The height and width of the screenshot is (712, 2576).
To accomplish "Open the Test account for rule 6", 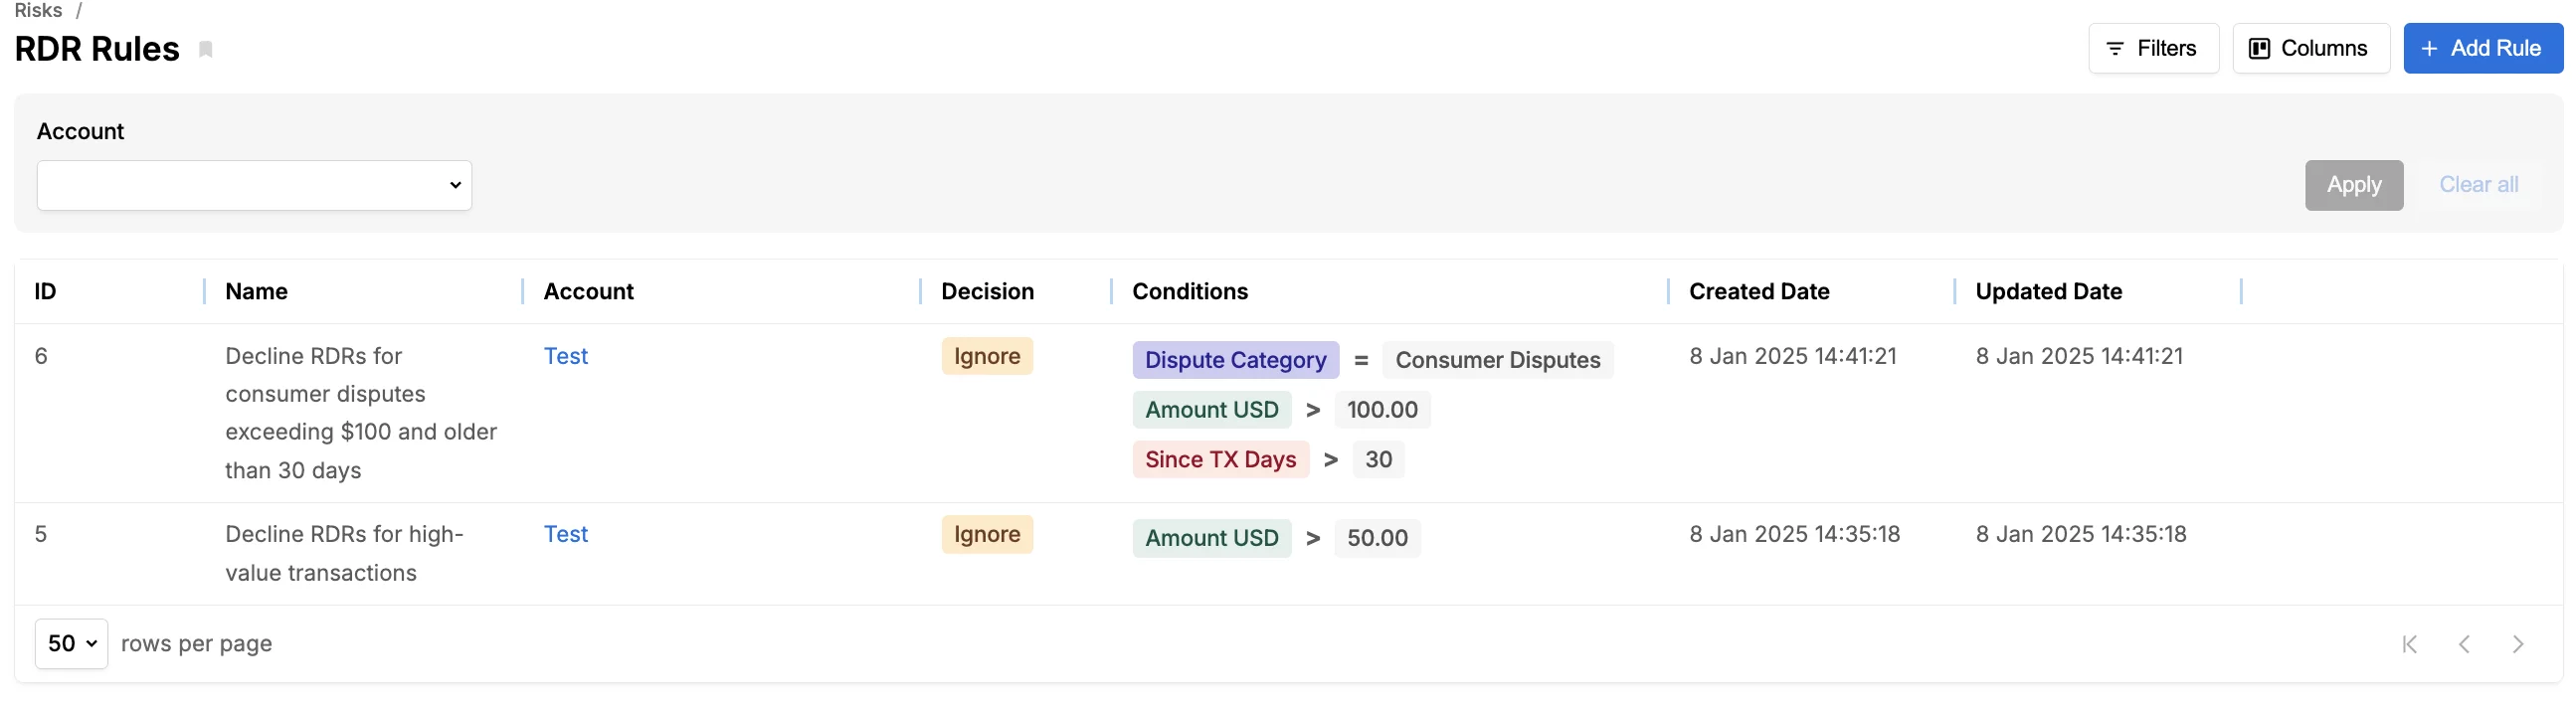I will 566,356.
